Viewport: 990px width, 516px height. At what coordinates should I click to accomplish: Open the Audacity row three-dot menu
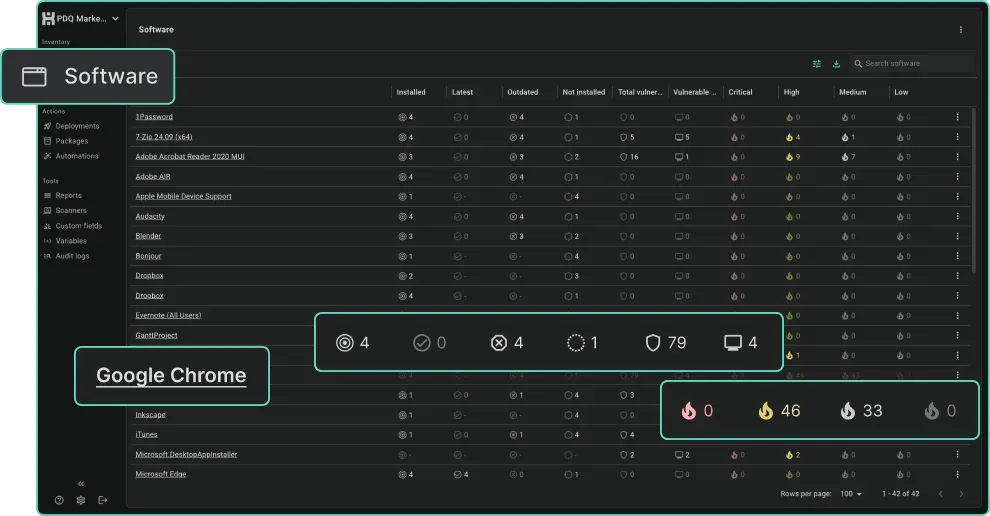[x=957, y=217]
